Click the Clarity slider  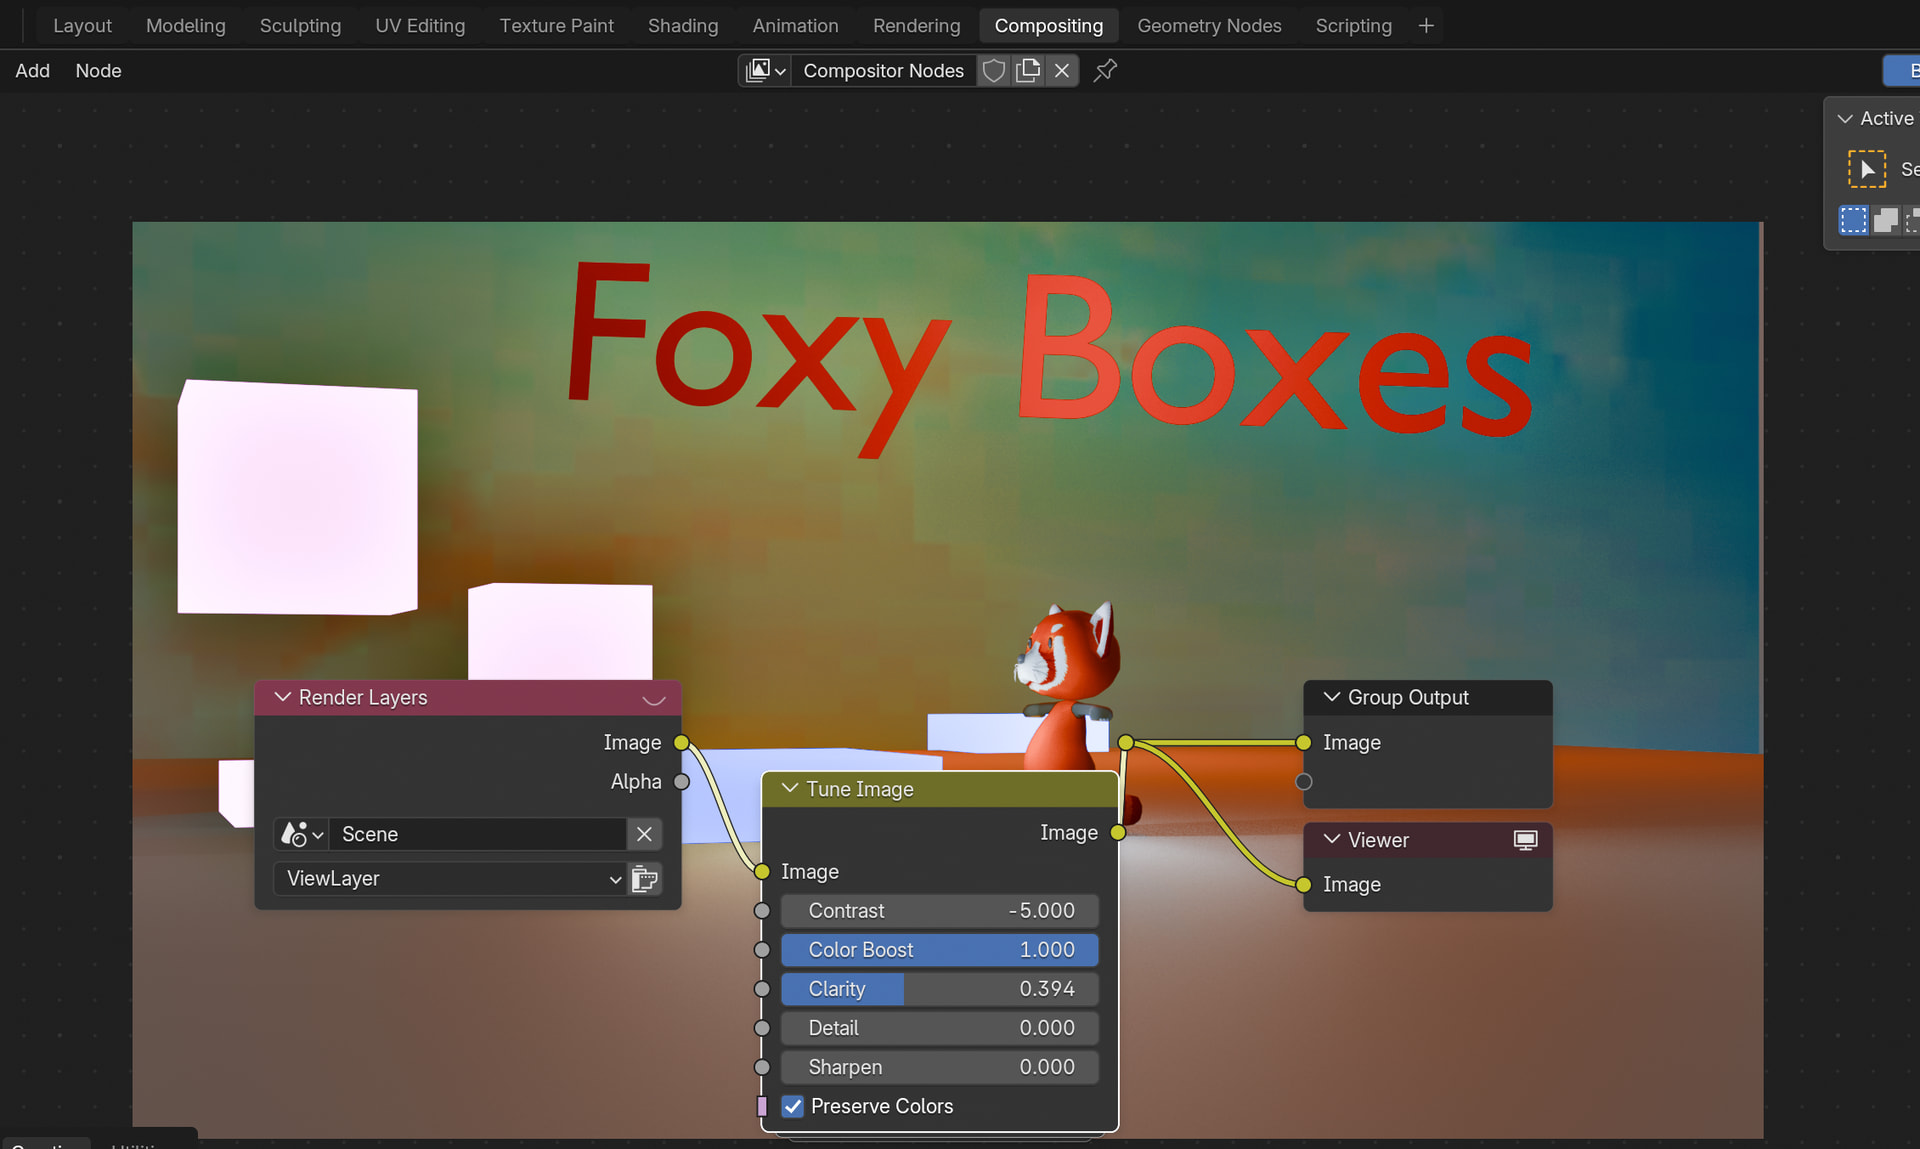[x=939, y=989]
